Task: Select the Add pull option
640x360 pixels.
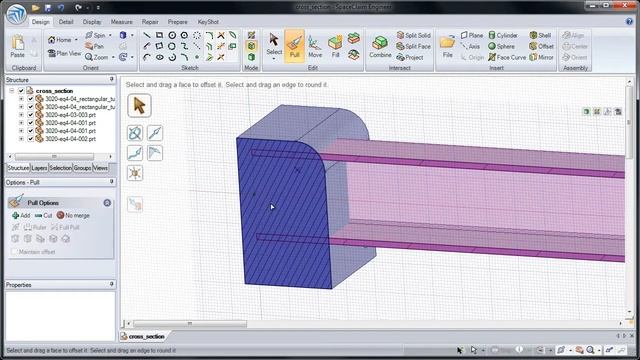Action: click(x=21, y=215)
